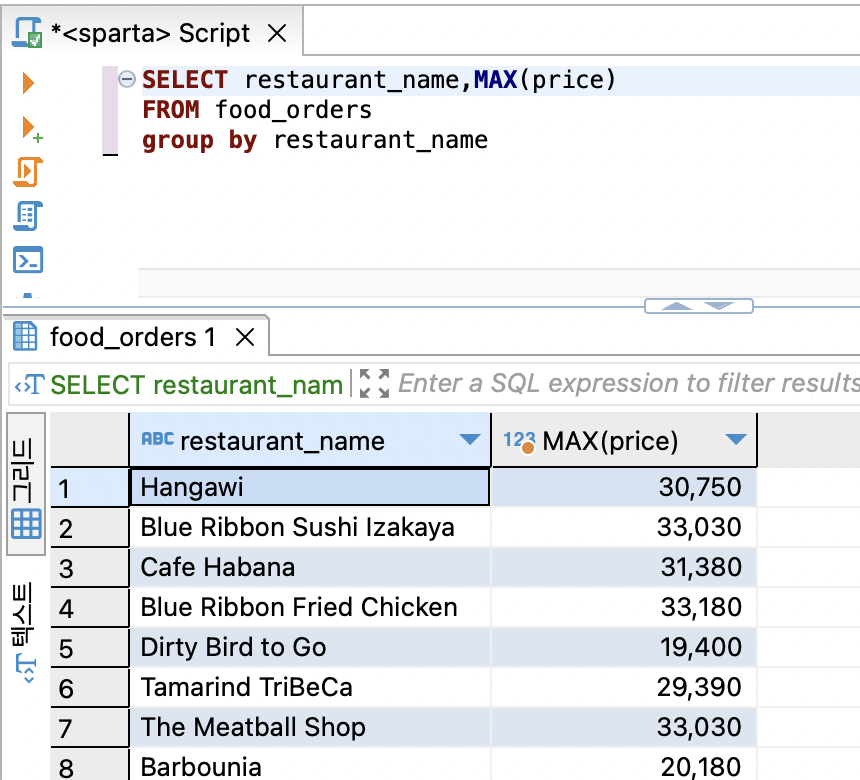Select row number 1 header
Image resolution: width=860 pixels, height=780 pixels.
89,488
